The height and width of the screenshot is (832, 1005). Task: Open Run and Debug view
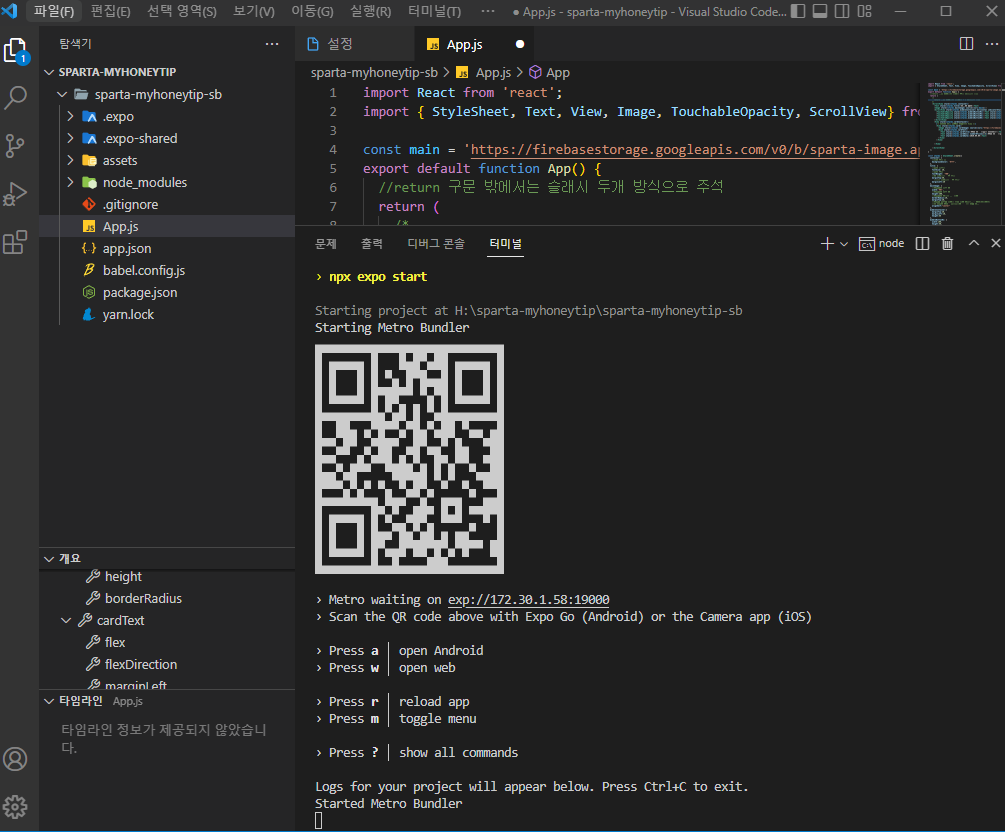(x=15, y=194)
